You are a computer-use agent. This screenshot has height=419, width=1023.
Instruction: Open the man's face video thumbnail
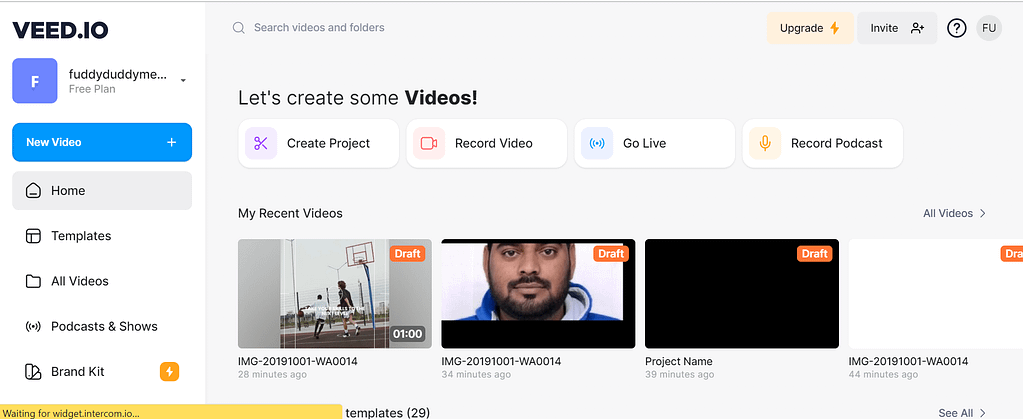click(538, 294)
